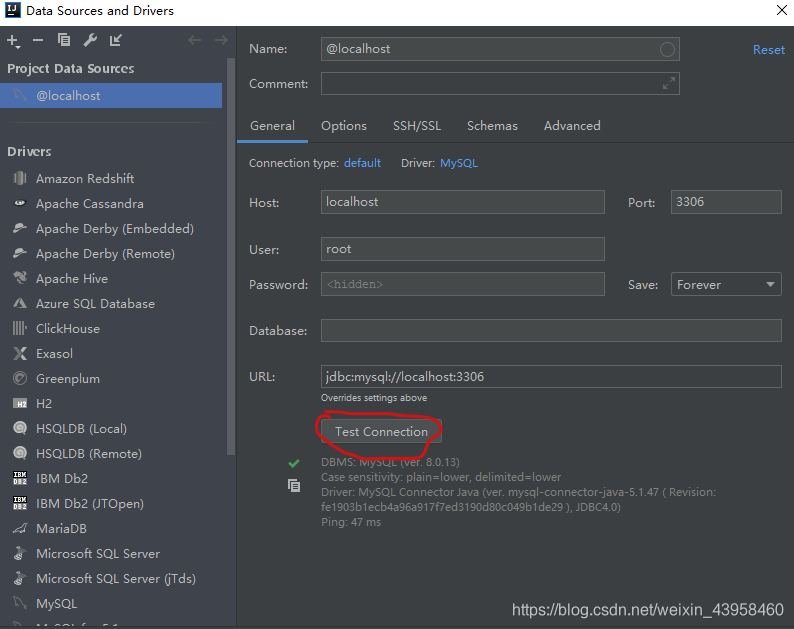This screenshot has width=794, height=629.
Task: Select the Amazon Redshift driver
Action: pos(111,178)
